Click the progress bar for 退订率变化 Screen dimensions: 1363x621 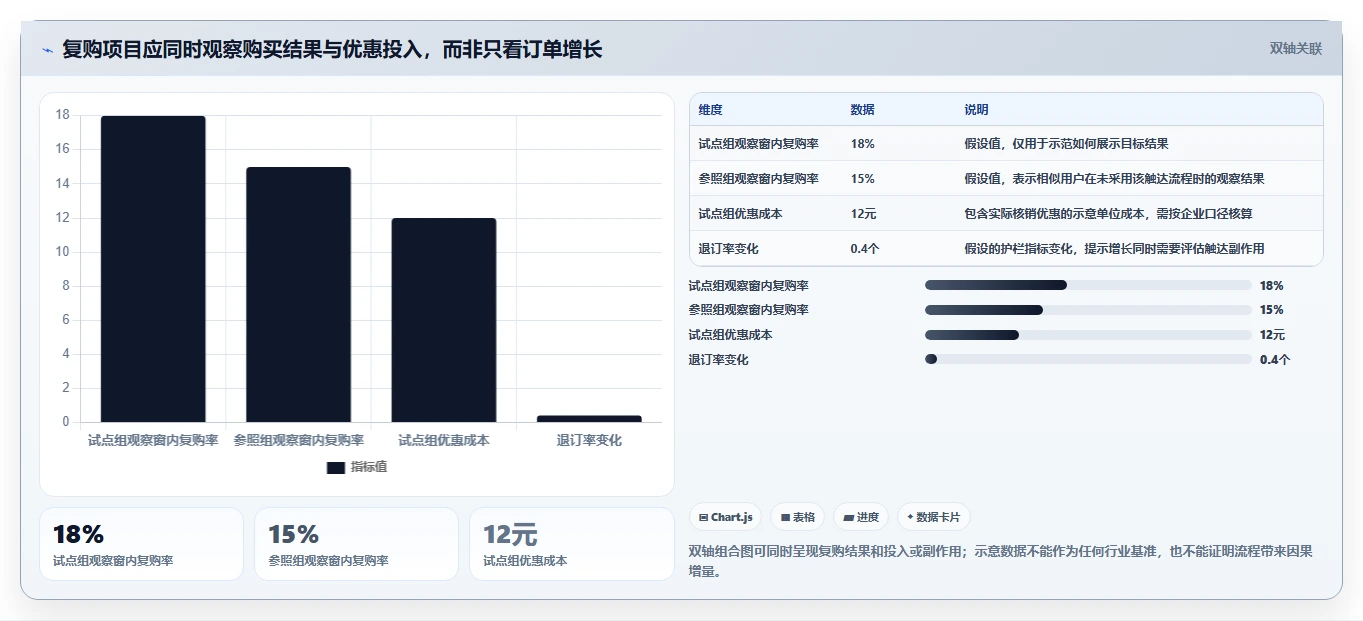tap(1088, 359)
